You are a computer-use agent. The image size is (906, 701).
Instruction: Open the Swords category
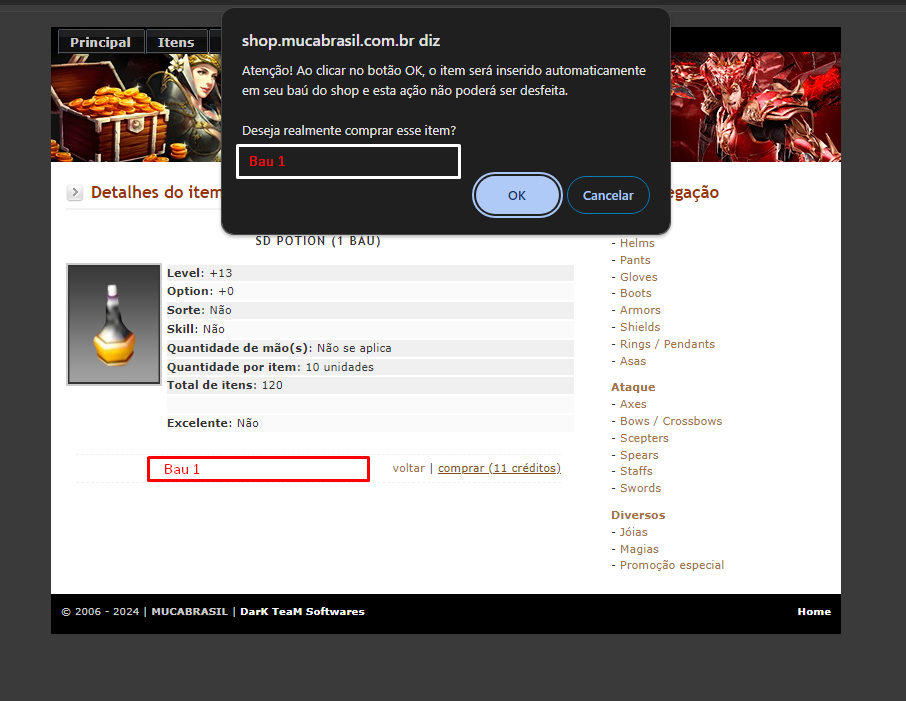(x=640, y=488)
